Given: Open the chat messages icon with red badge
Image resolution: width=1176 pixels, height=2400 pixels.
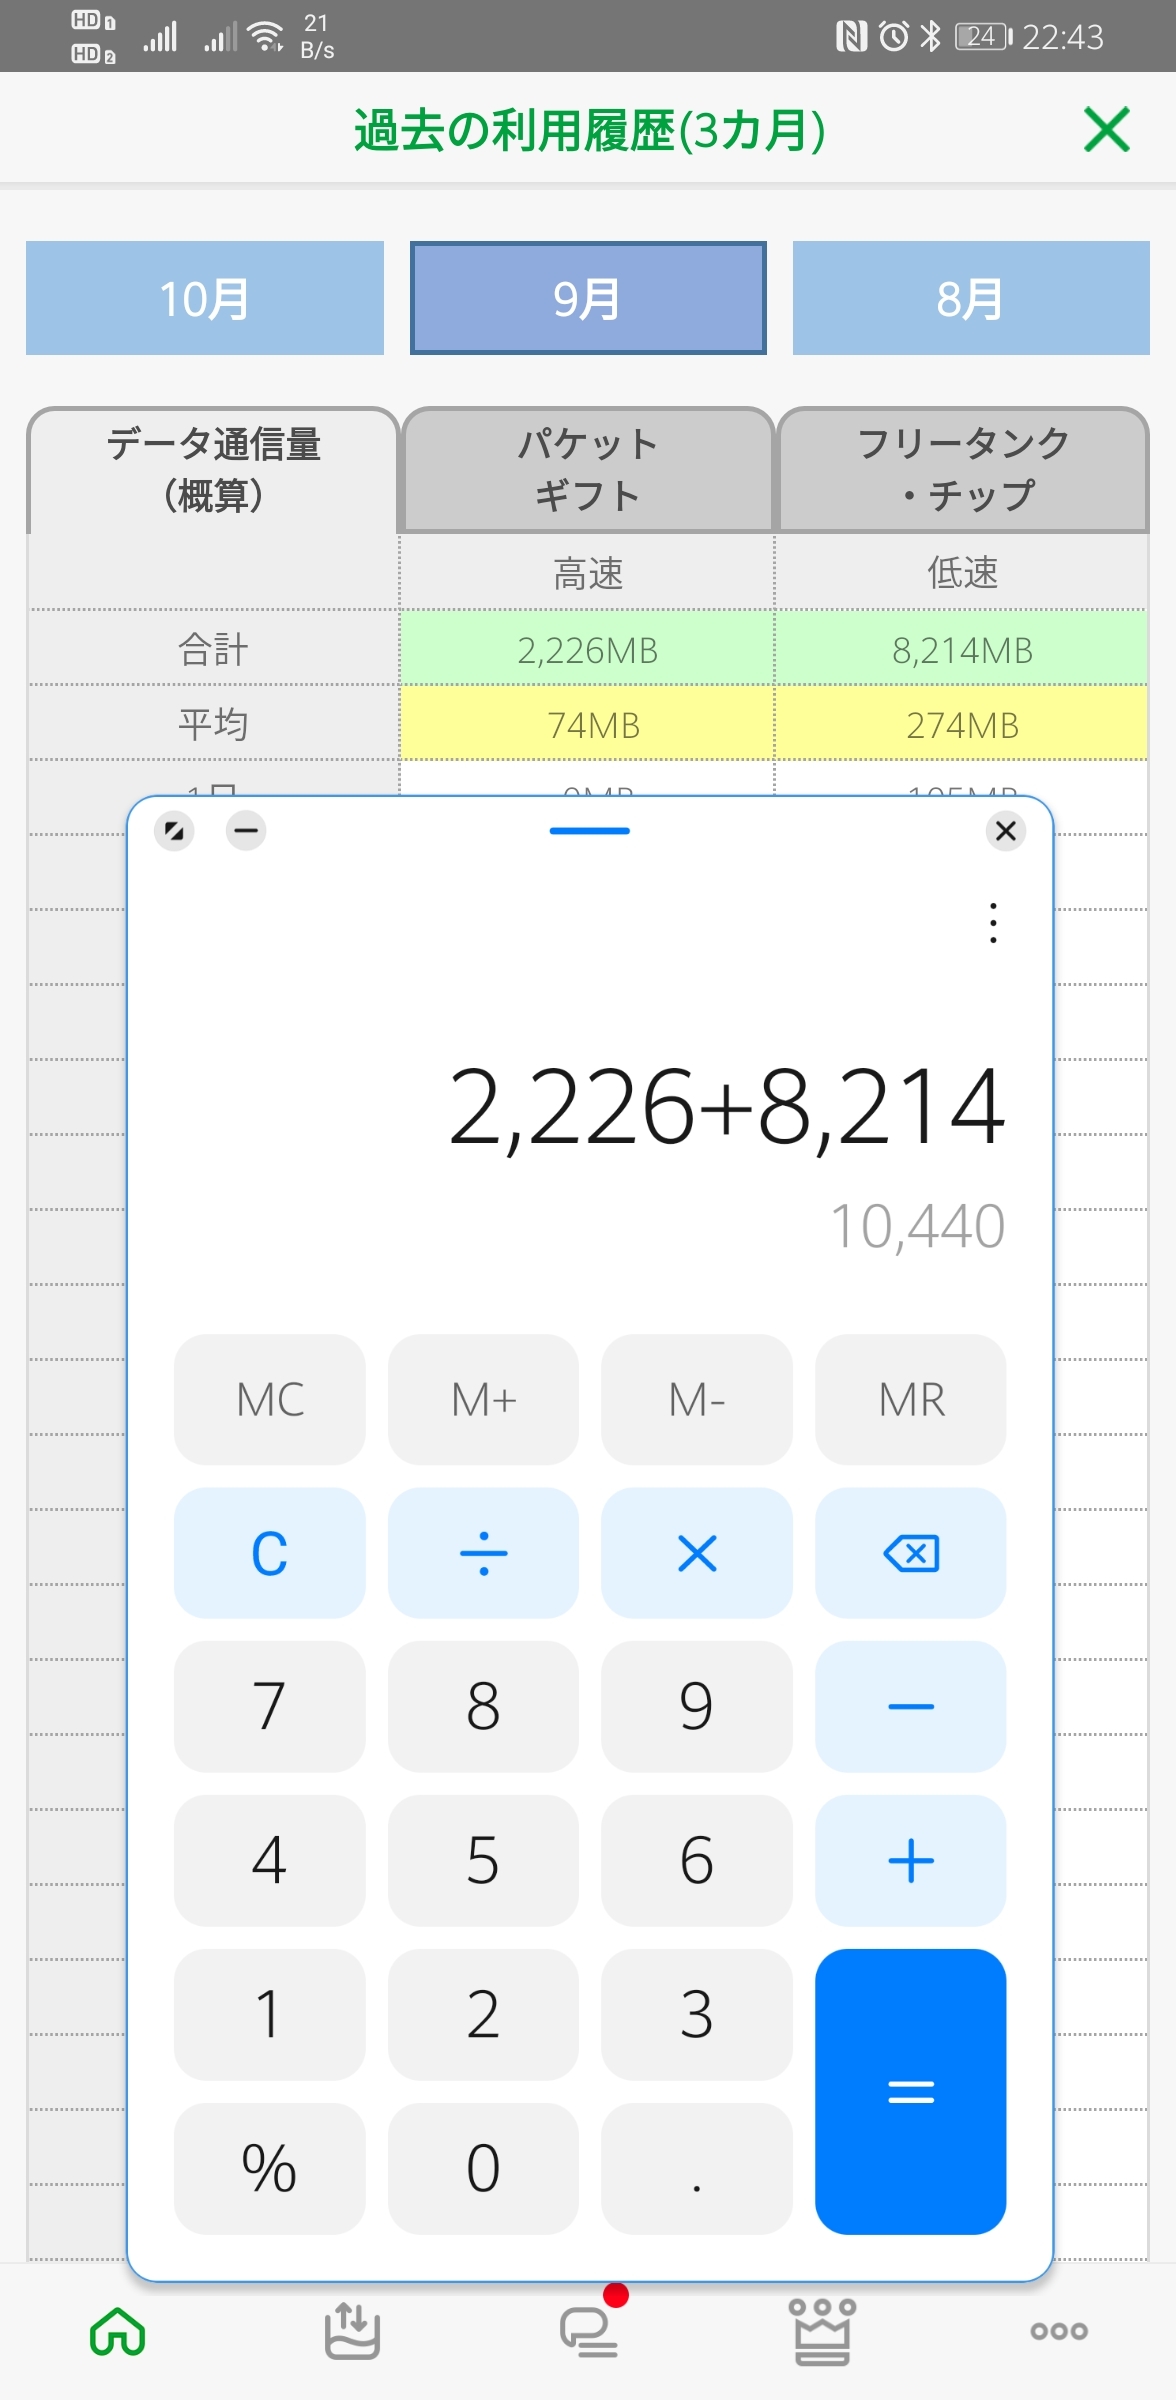Looking at the screenshot, I should tap(588, 2332).
